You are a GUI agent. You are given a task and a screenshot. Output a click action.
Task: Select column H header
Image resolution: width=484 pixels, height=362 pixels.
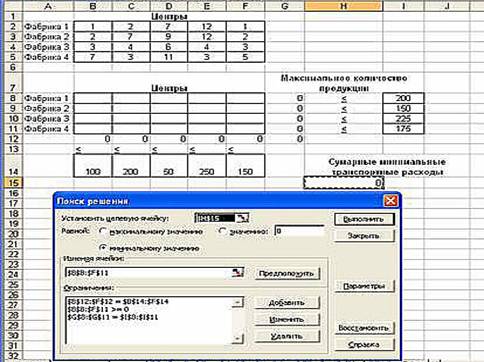point(344,6)
